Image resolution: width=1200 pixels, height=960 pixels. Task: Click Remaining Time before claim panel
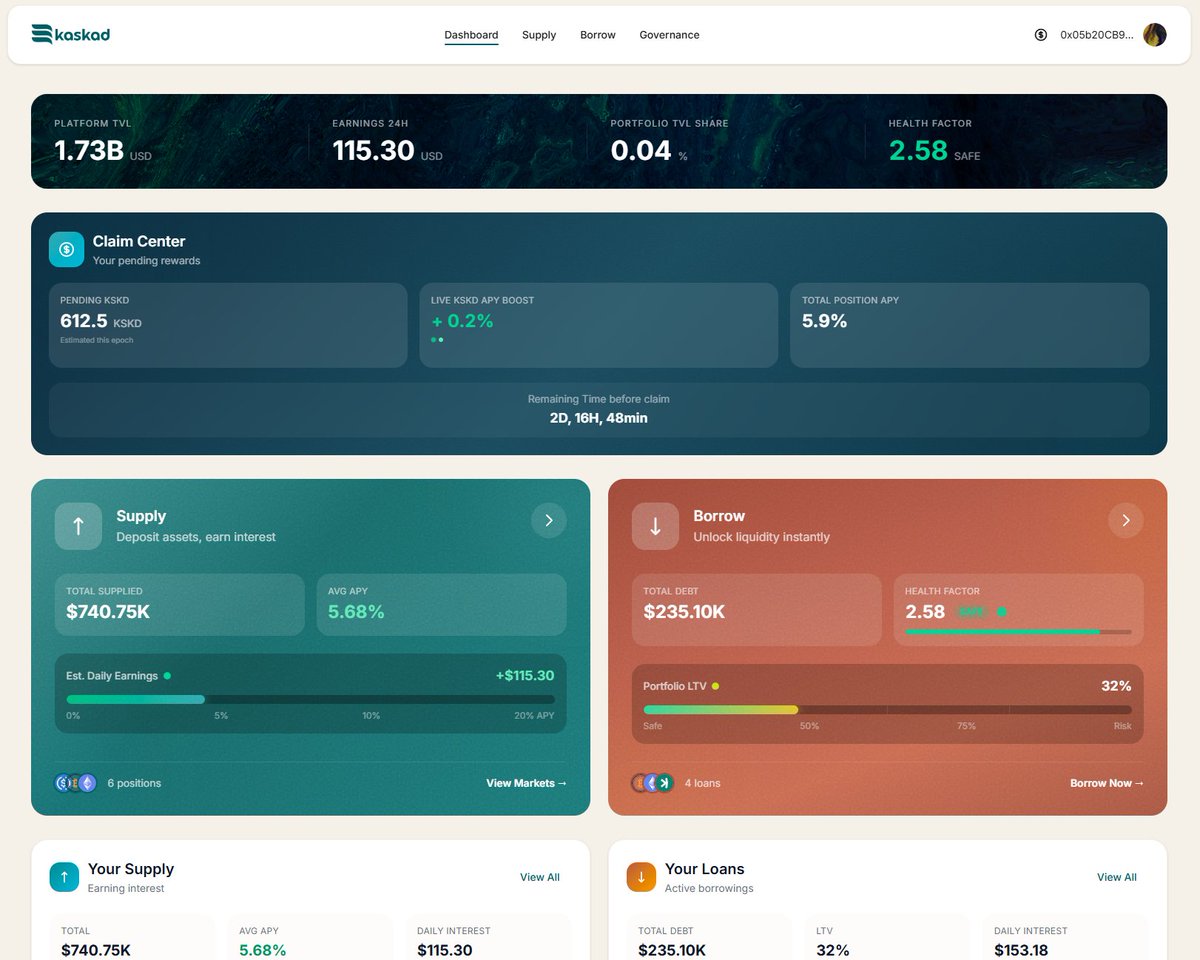click(x=599, y=410)
